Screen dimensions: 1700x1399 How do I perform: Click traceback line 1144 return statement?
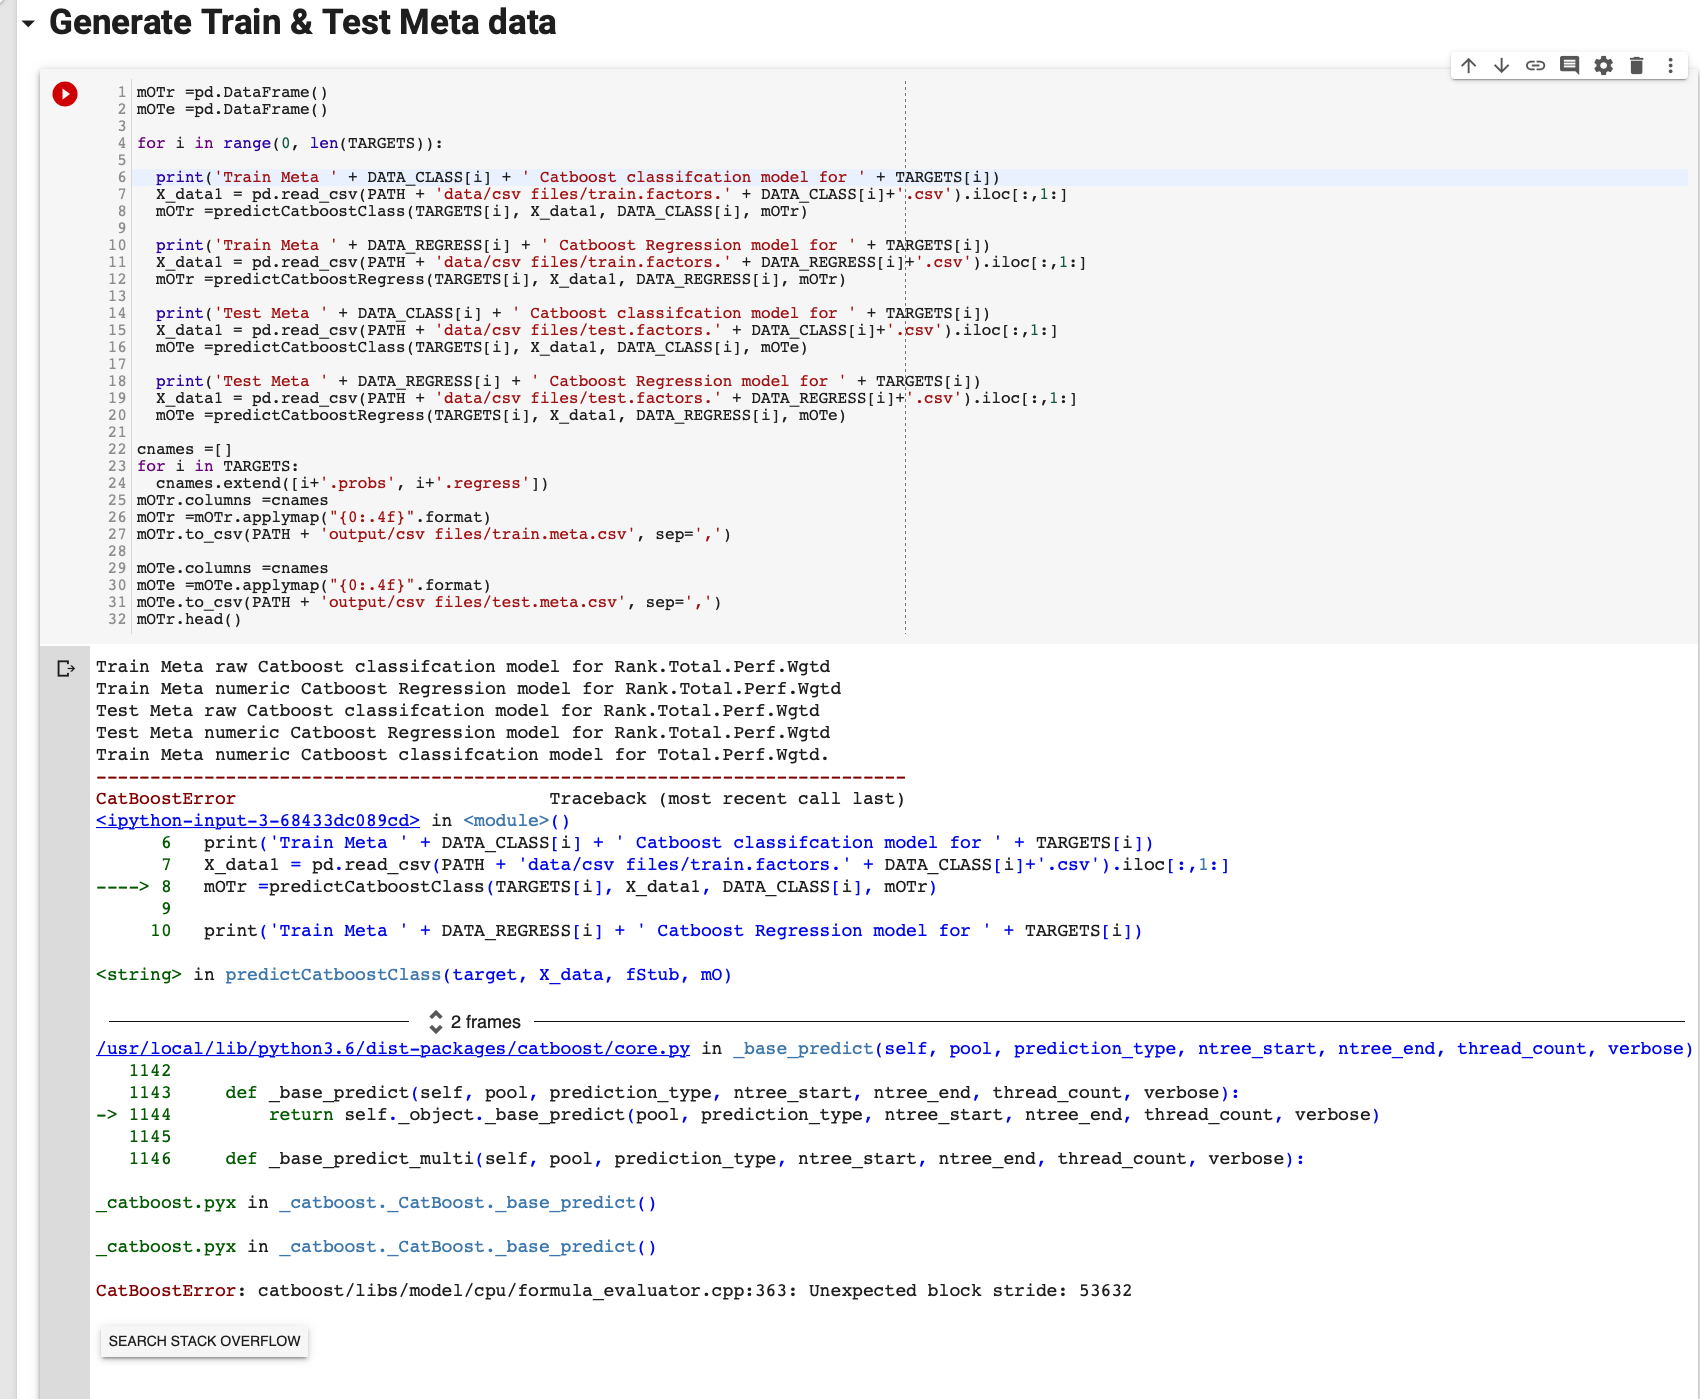pos(824,1115)
